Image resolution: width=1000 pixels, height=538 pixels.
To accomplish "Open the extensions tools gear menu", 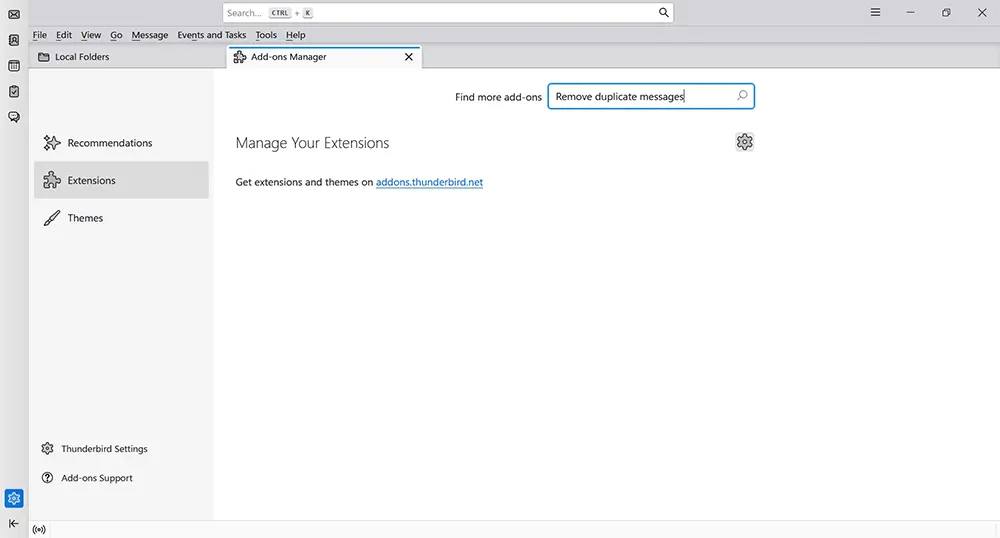I will [x=744, y=142].
